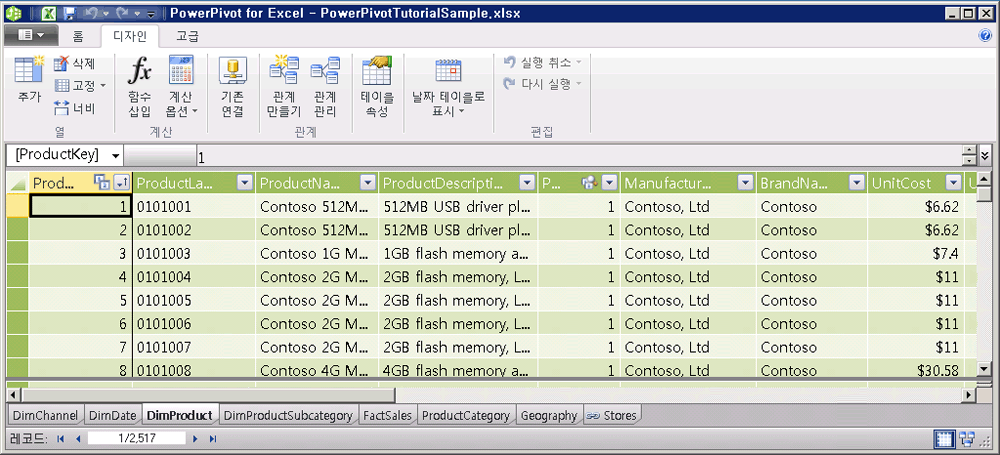
Task: Select the UnitCost cell $30.58
Action: pos(915,370)
